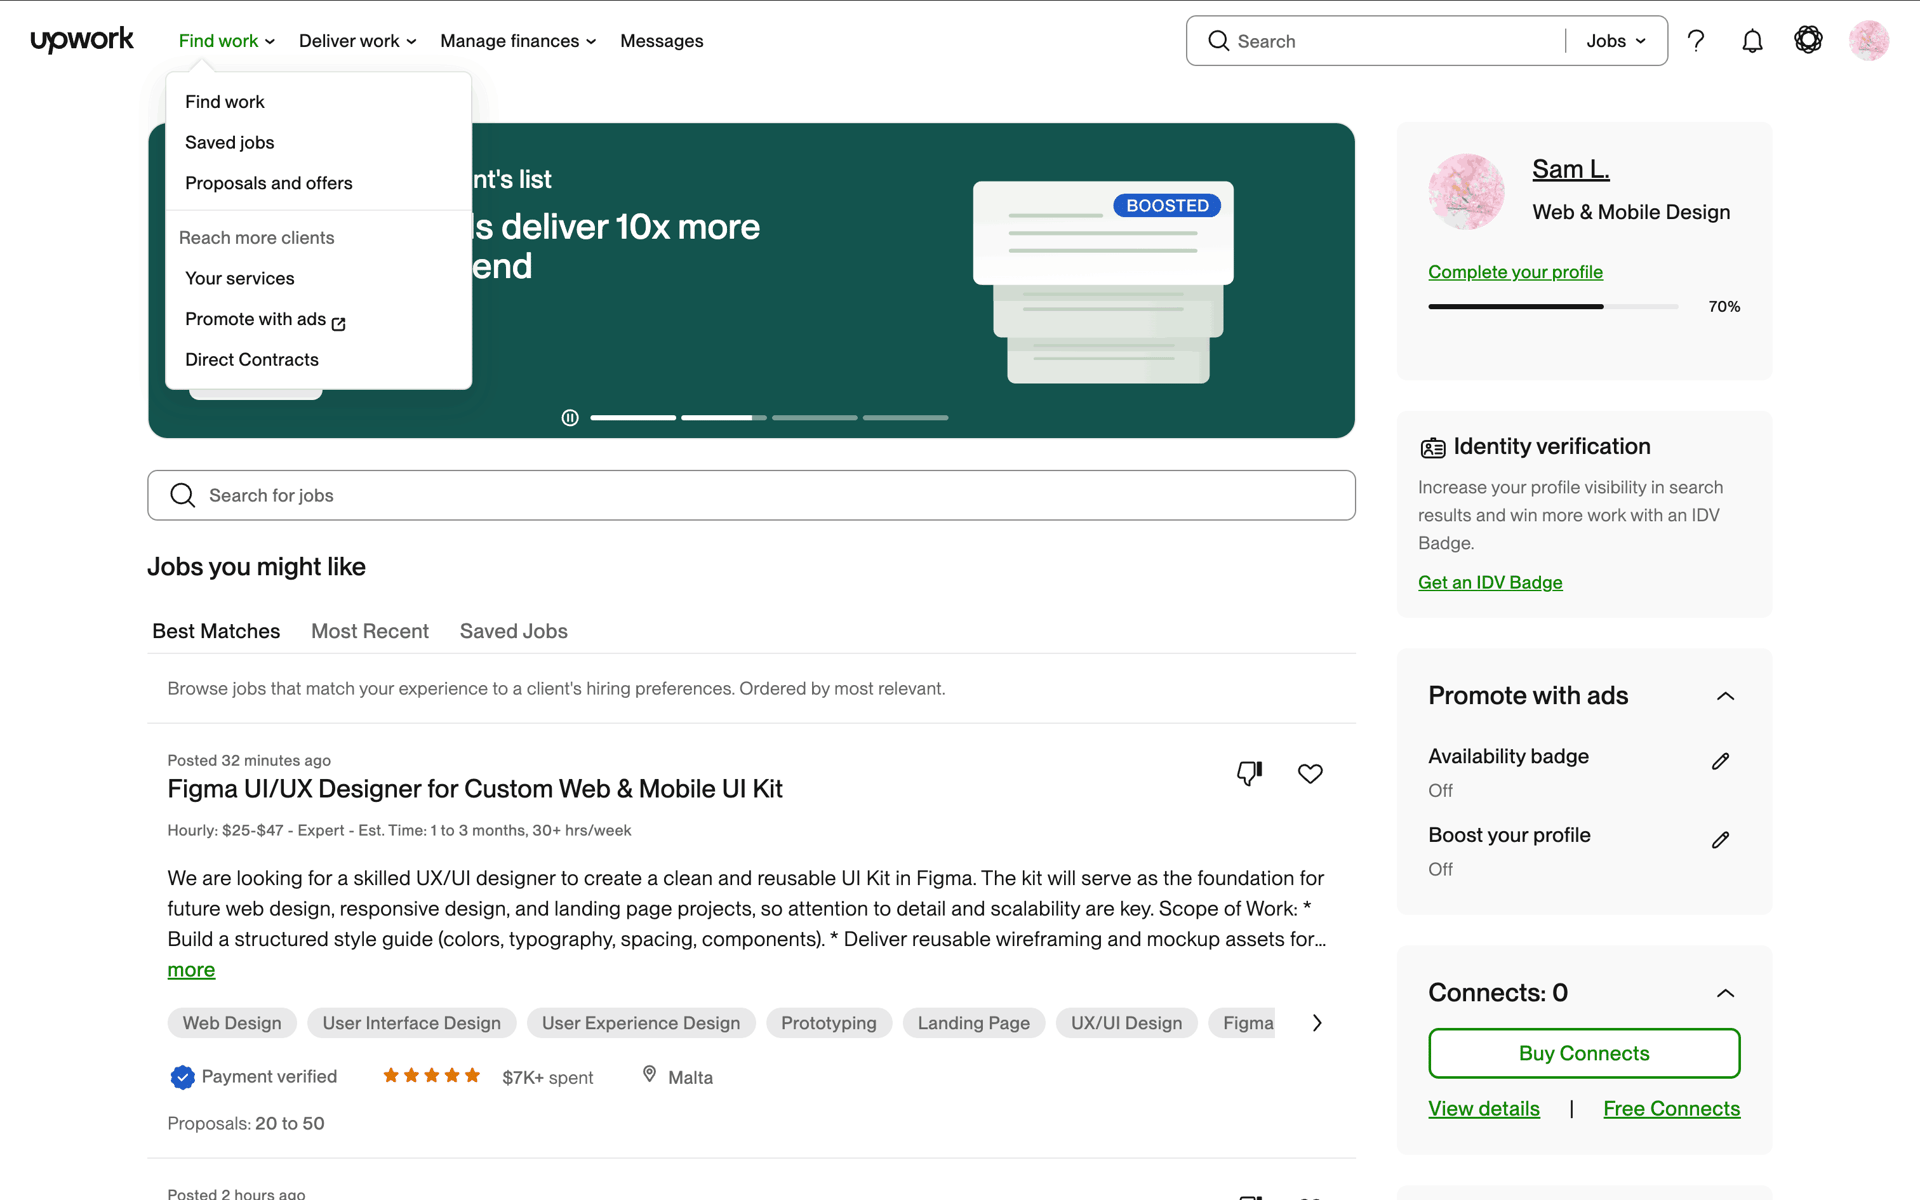Viewport: 1920px width, 1200px height.
Task: Select Promote with ads menu entry
Action: point(265,319)
